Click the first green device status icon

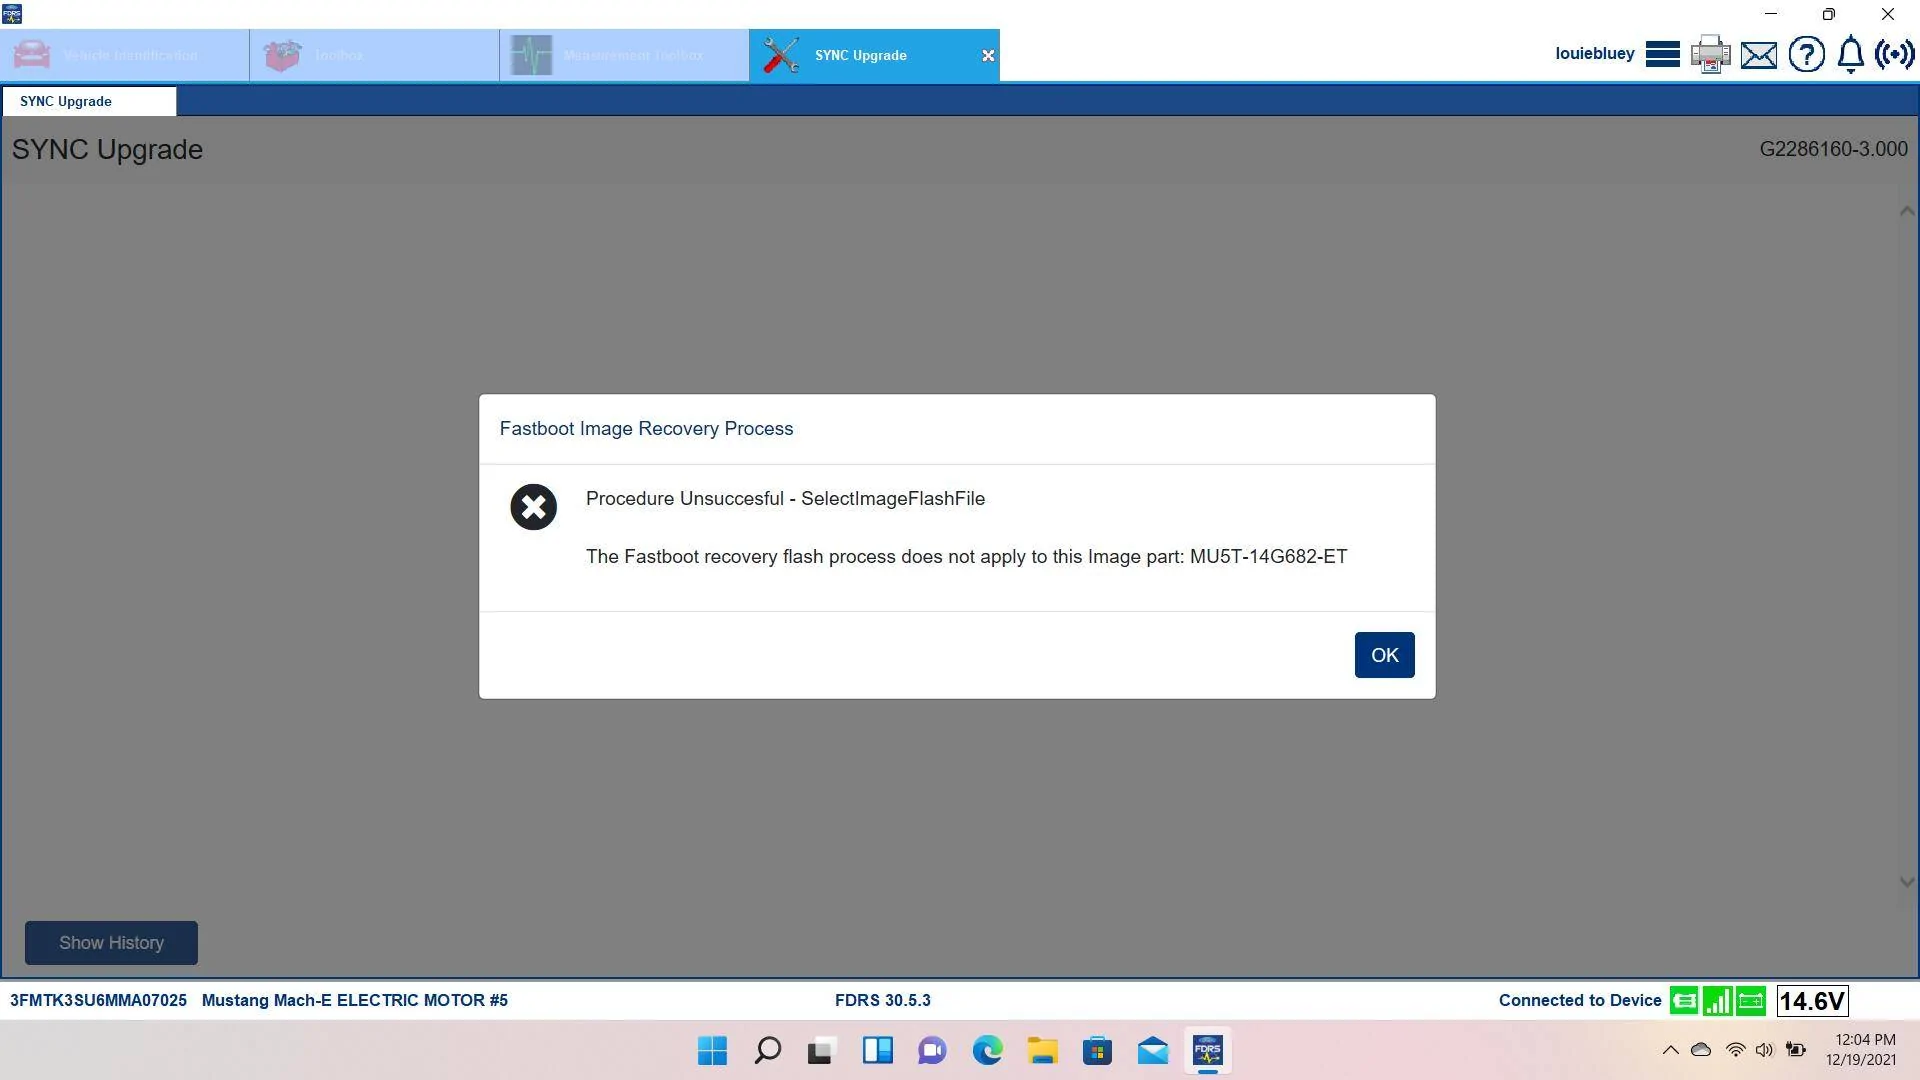[1684, 1000]
